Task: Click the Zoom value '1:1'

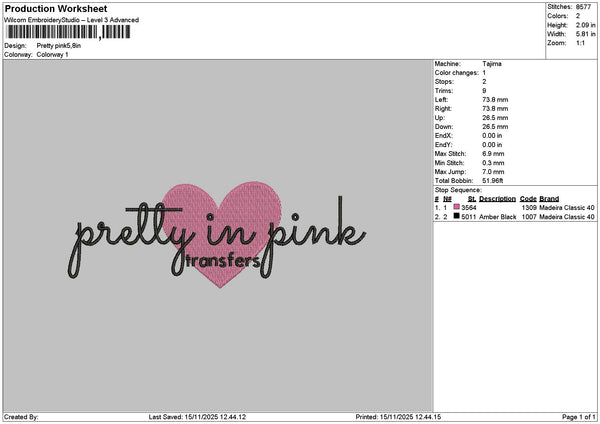Action: point(580,43)
